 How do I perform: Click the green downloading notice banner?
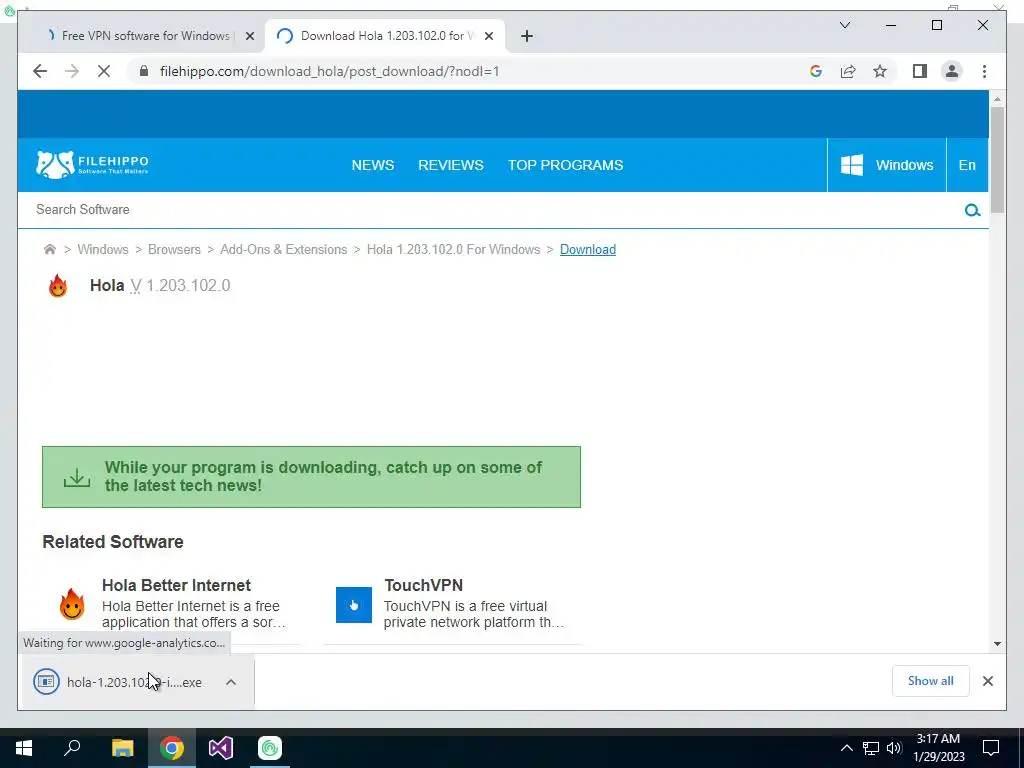pos(311,477)
